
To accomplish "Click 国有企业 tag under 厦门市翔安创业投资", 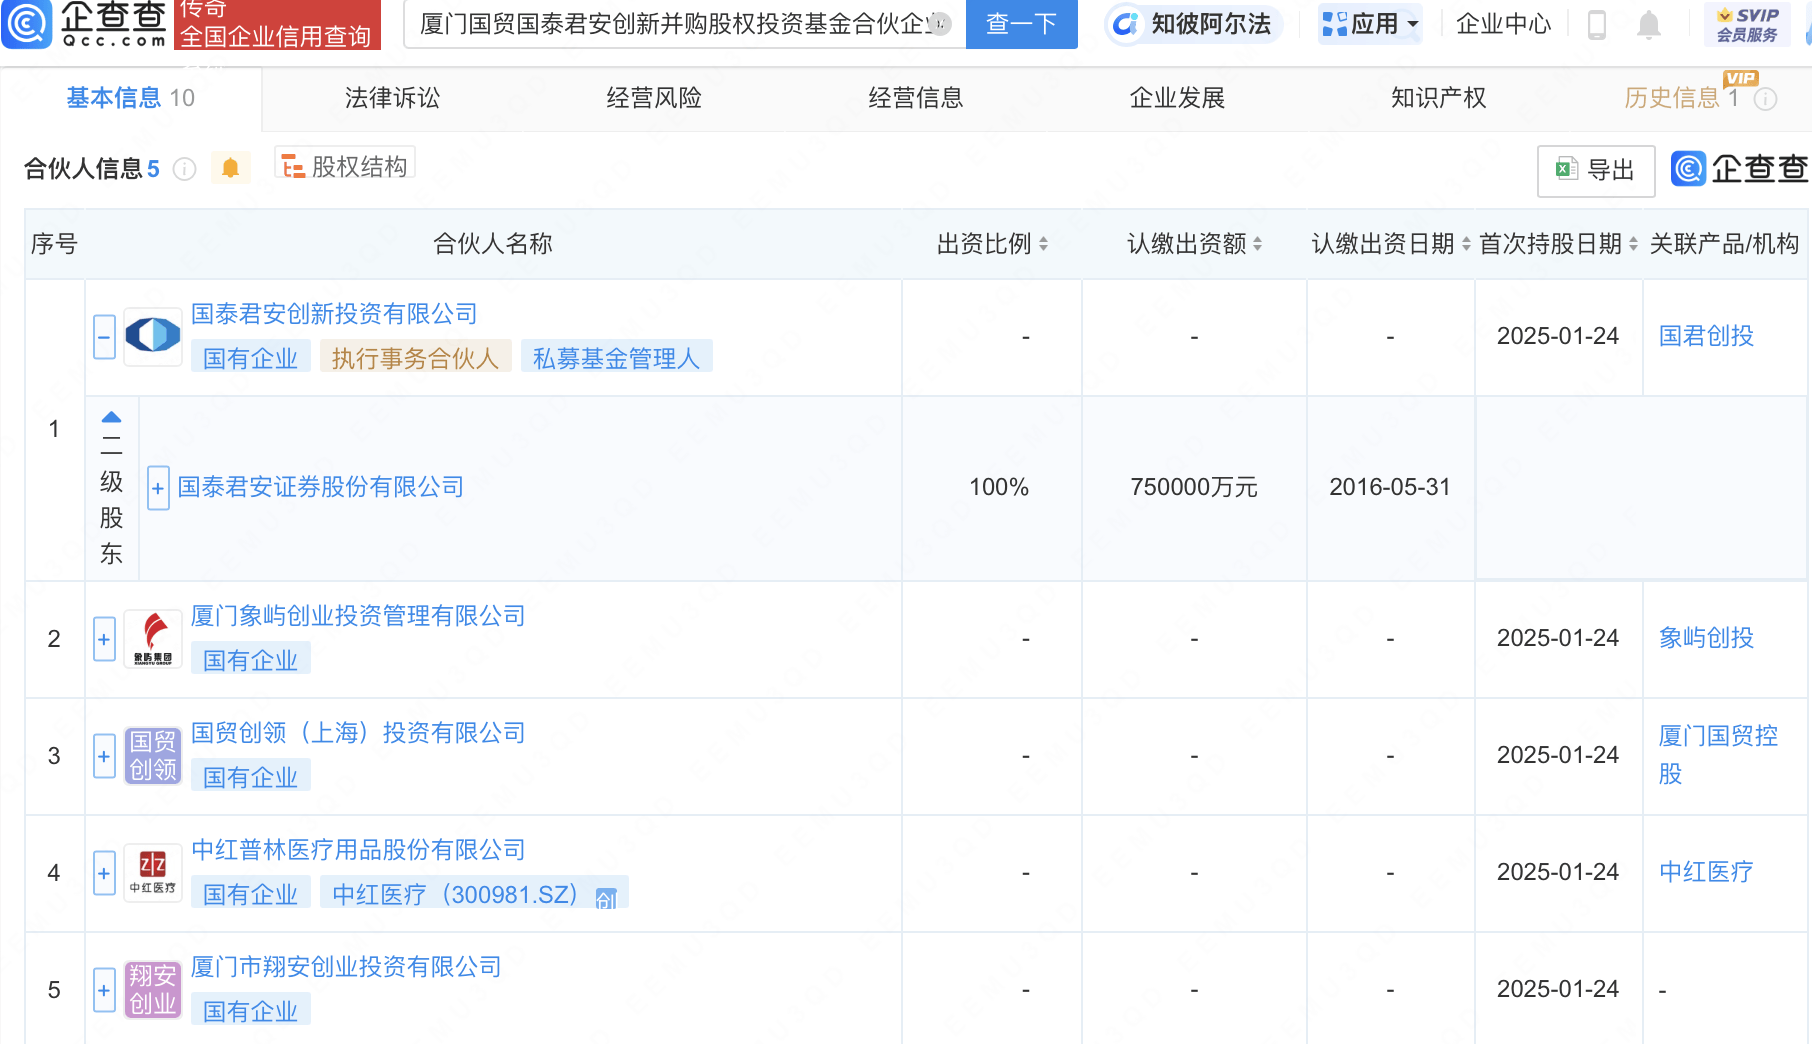I will point(250,1011).
